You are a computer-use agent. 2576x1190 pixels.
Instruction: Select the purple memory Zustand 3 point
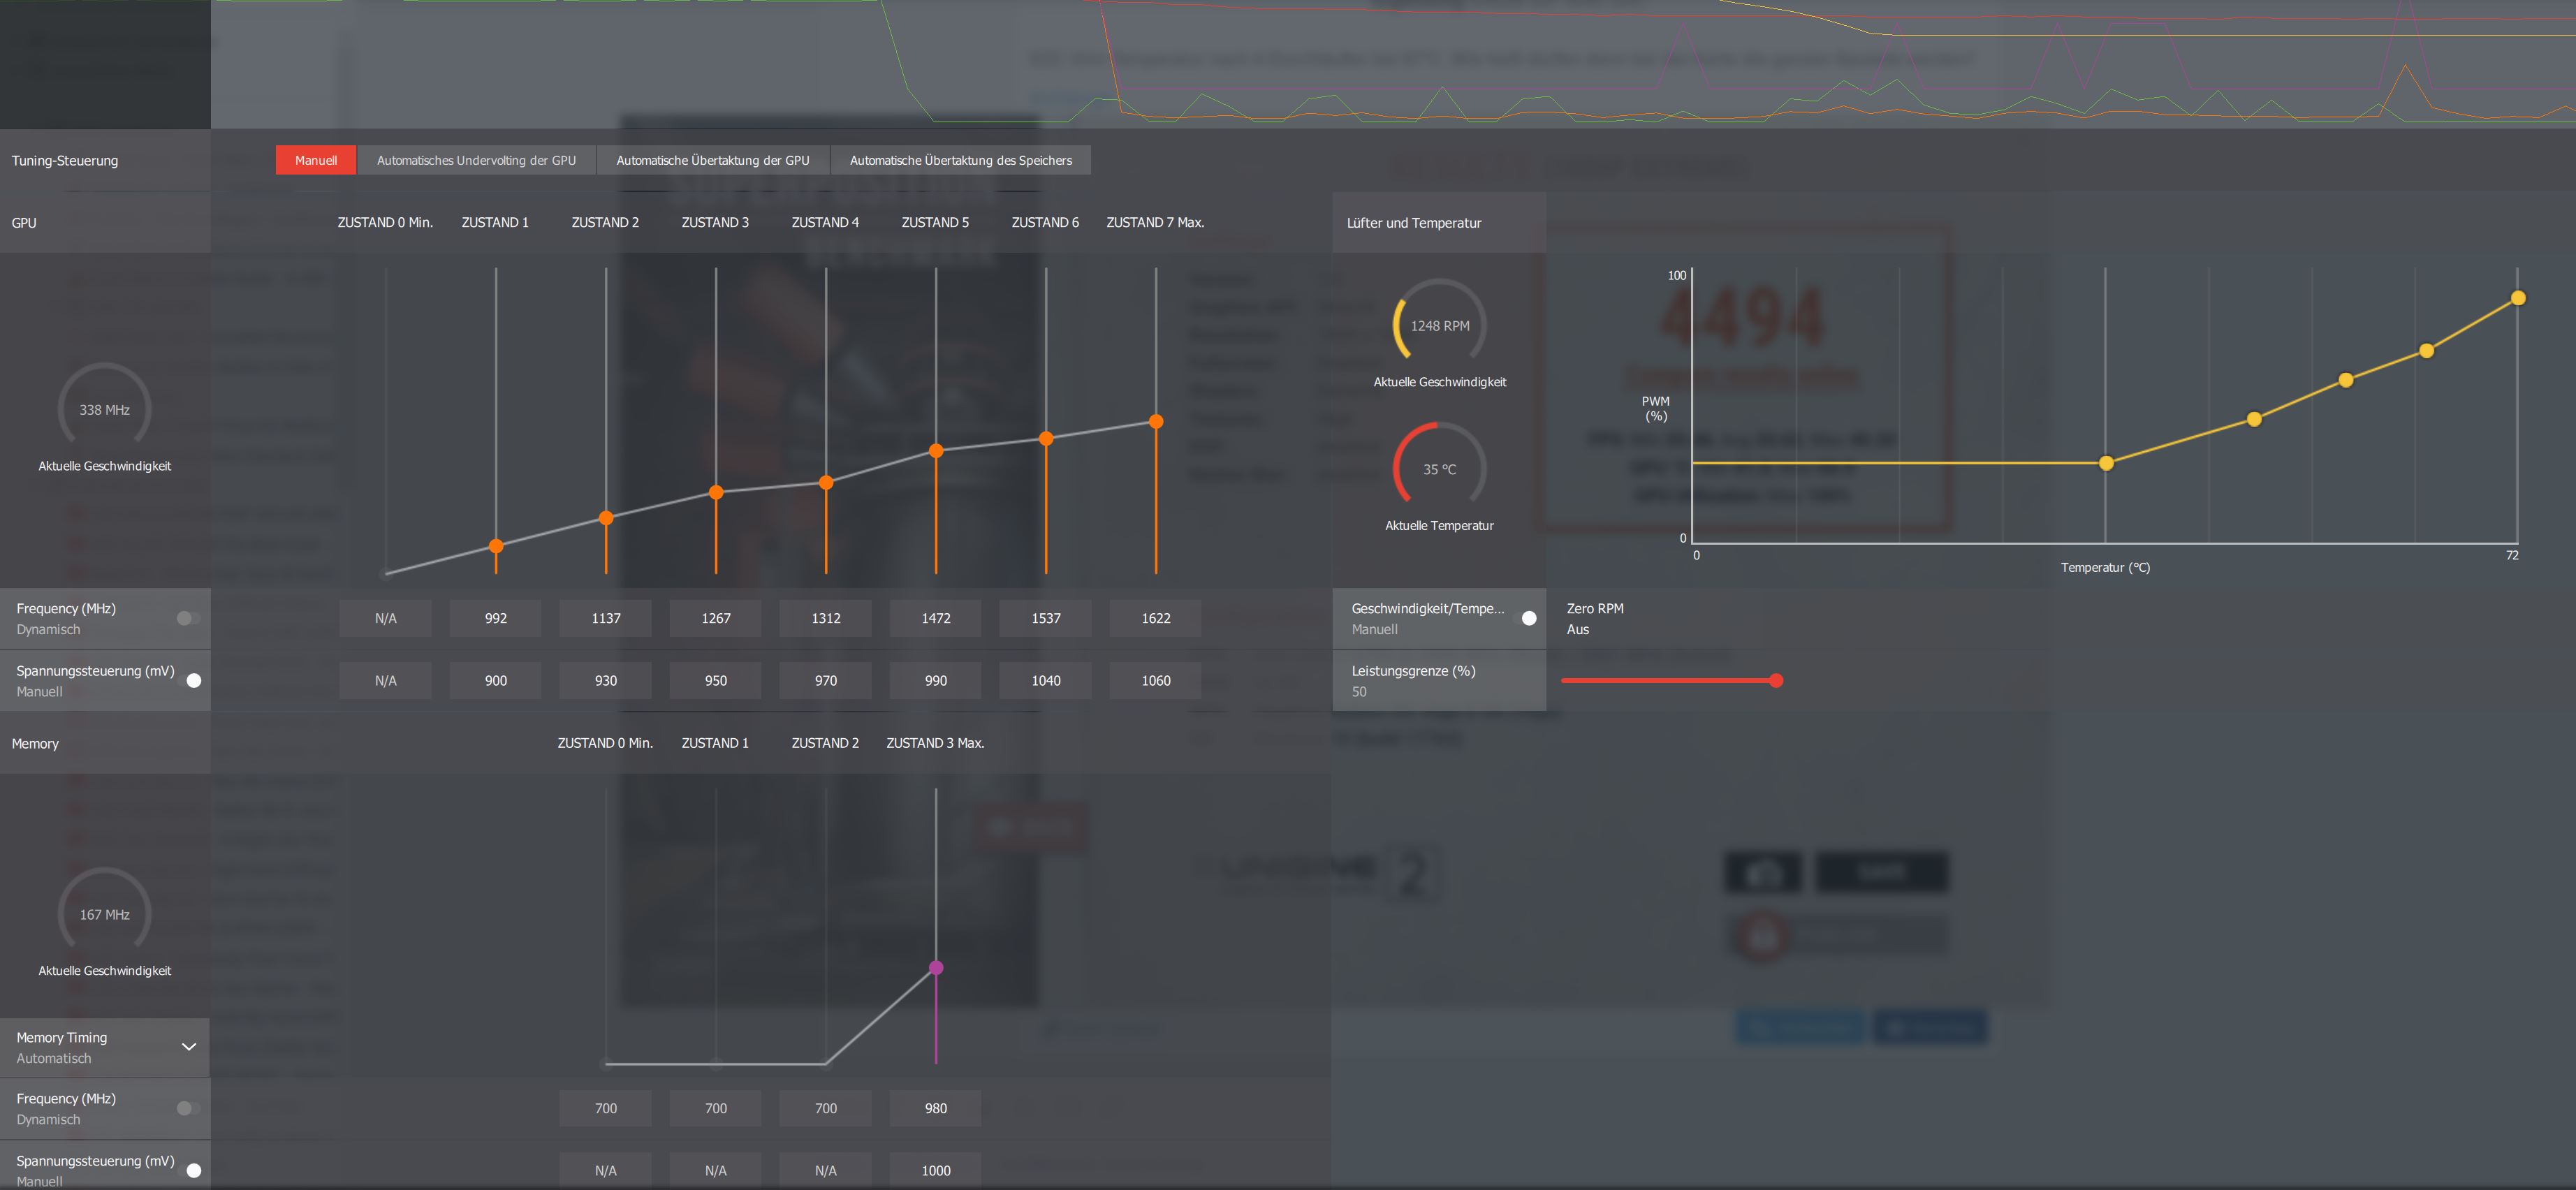coord(935,967)
